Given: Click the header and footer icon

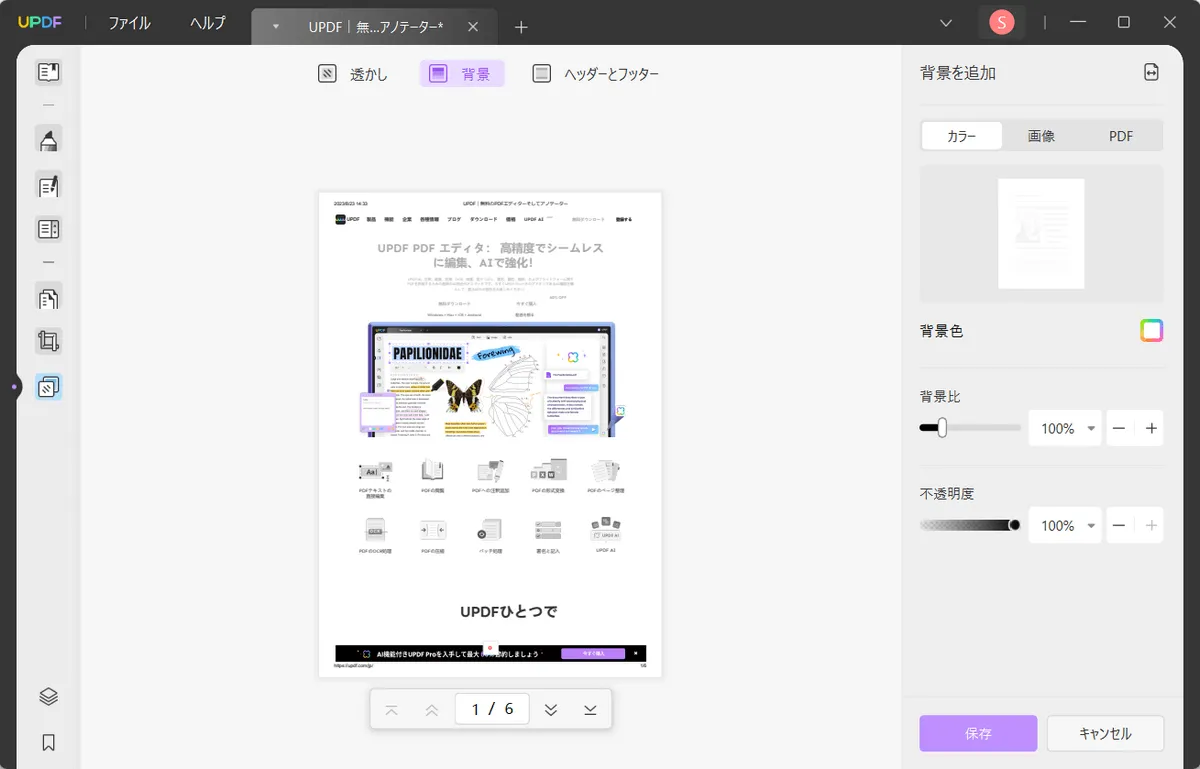Looking at the screenshot, I should click(x=541, y=73).
